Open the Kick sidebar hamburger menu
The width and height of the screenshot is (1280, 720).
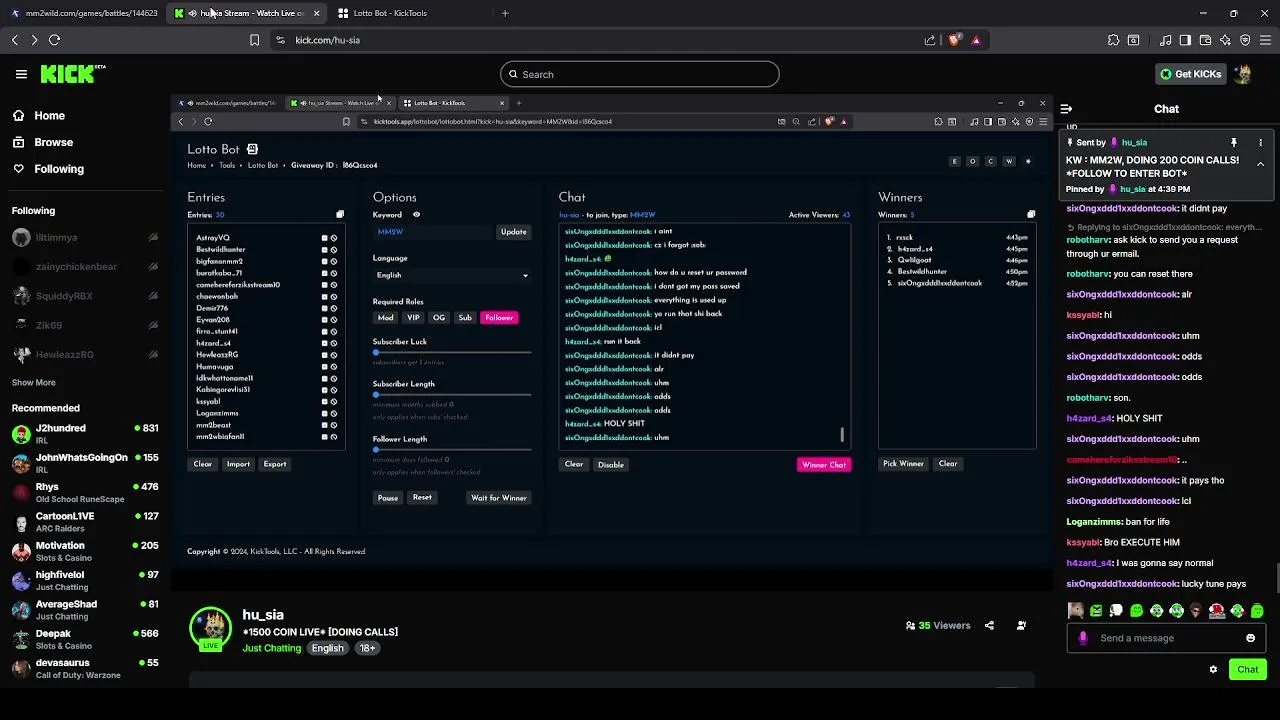[x=21, y=74]
